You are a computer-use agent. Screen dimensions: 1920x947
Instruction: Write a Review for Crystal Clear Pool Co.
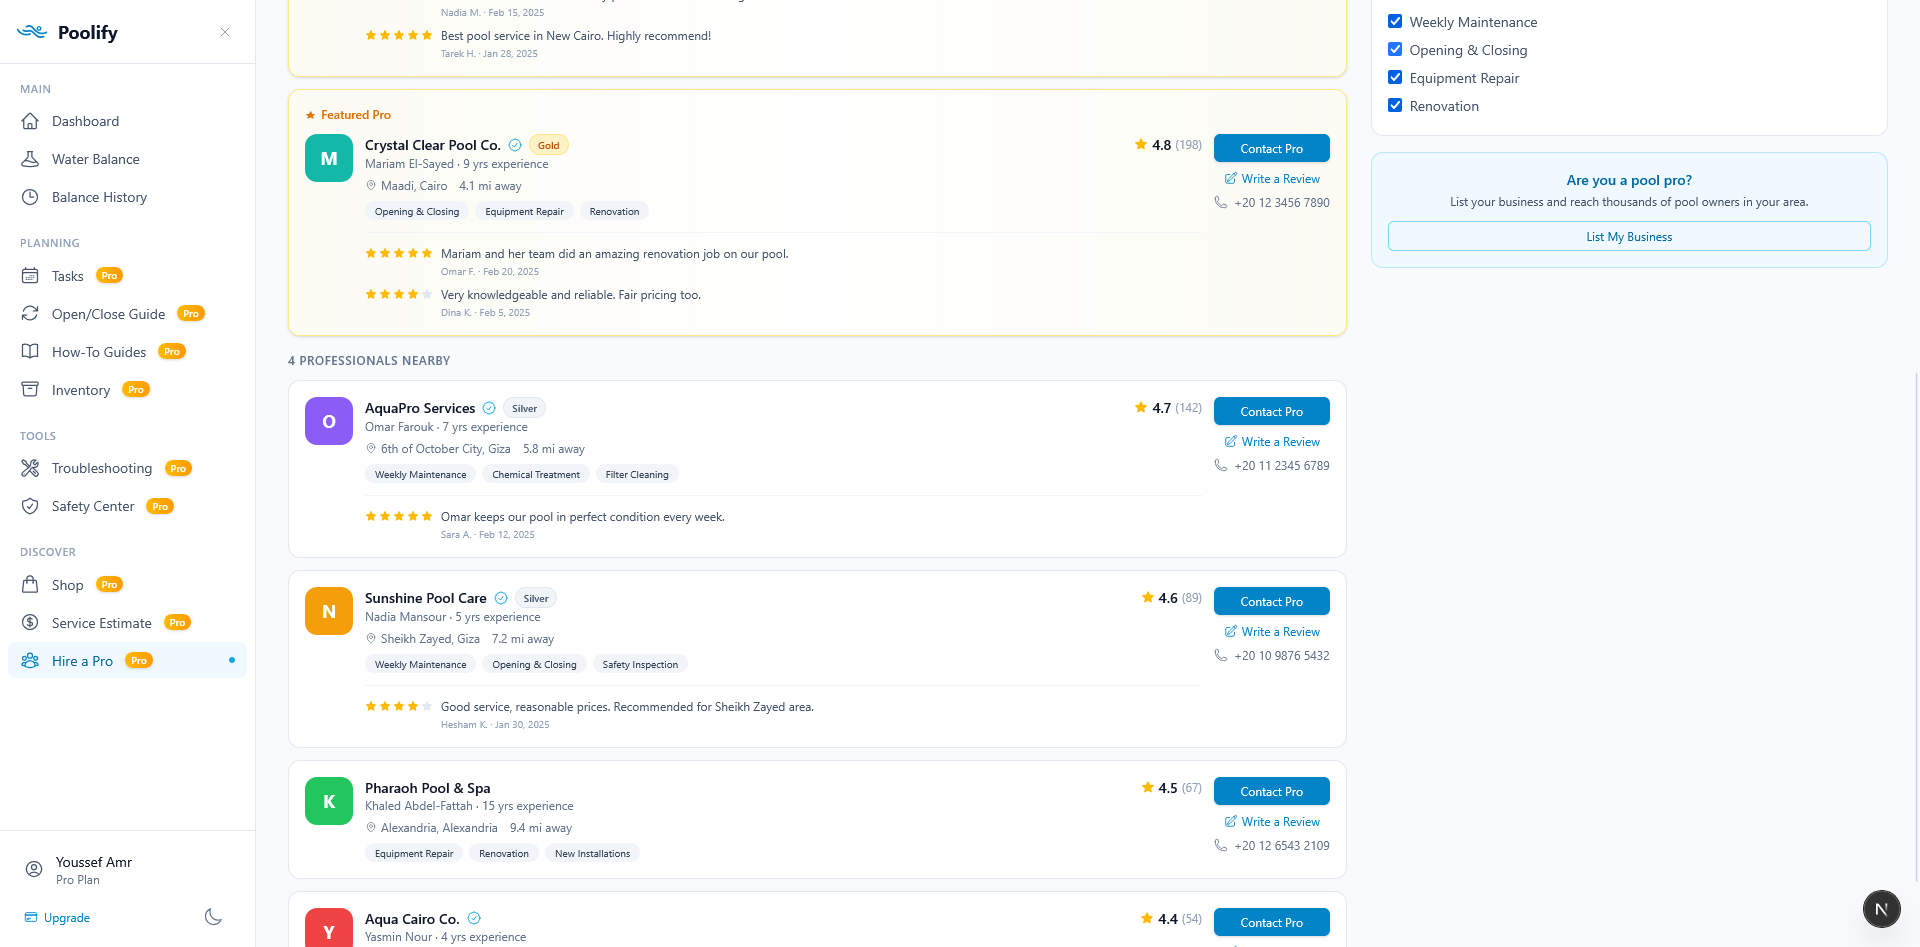1272,179
